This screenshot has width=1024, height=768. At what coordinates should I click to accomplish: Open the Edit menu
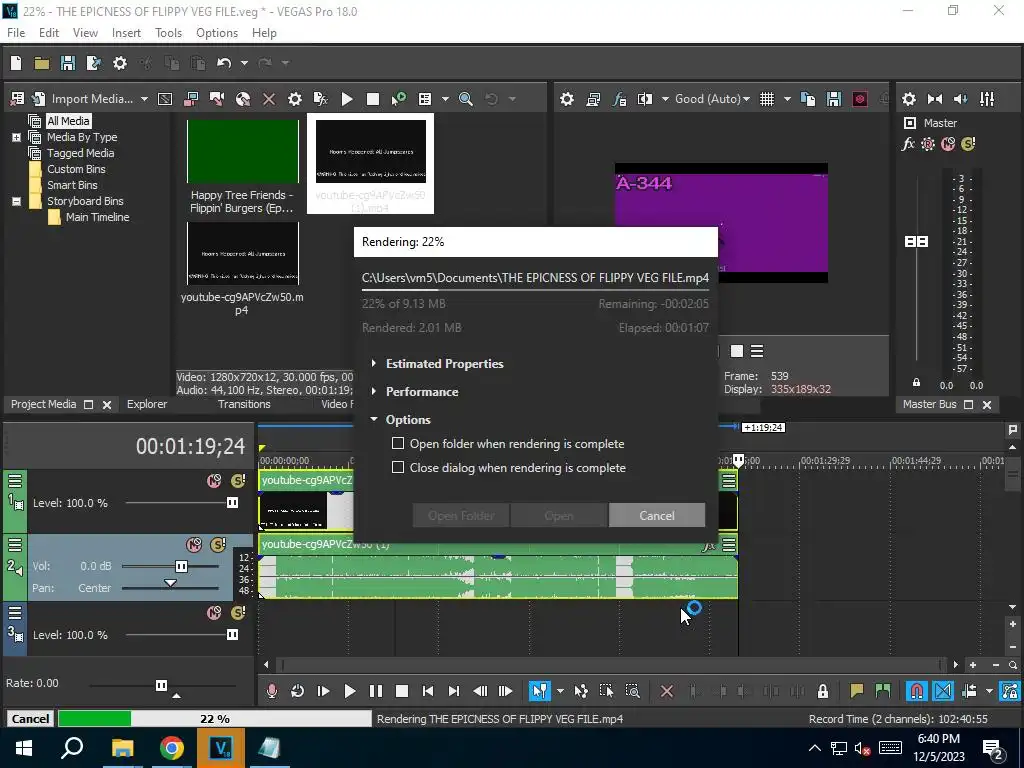pos(49,33)
